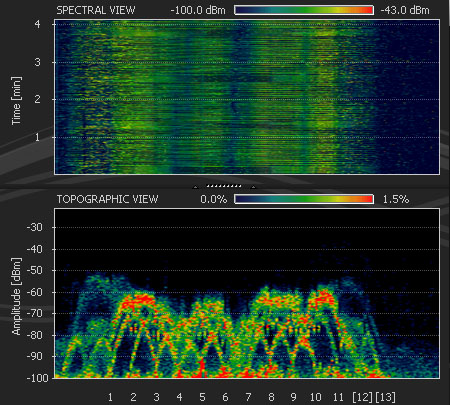Click the dotted splitter grip between the views
450x405 pixels.
[224, 186]
